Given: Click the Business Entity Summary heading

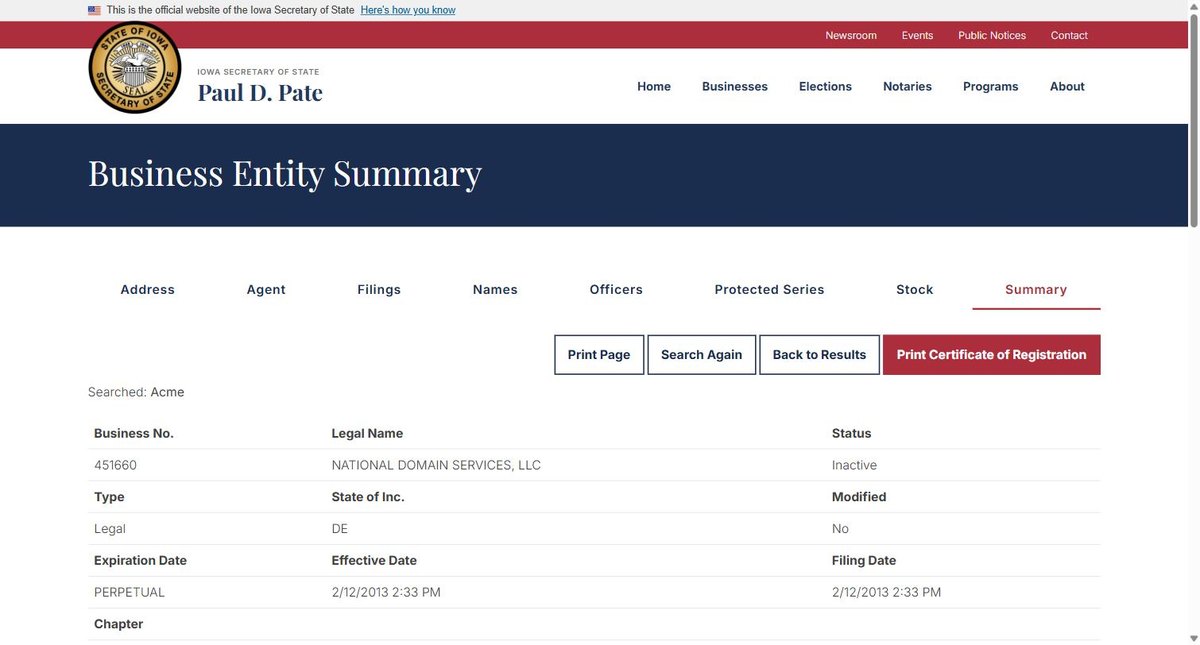Looking at the screenshot, I should coord(285,174).
